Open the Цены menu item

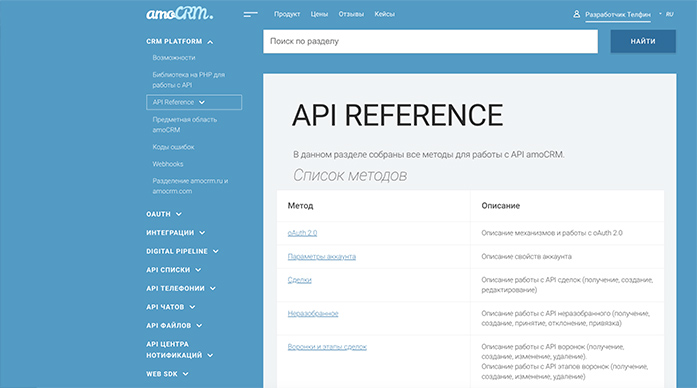(x=319, y=14)
